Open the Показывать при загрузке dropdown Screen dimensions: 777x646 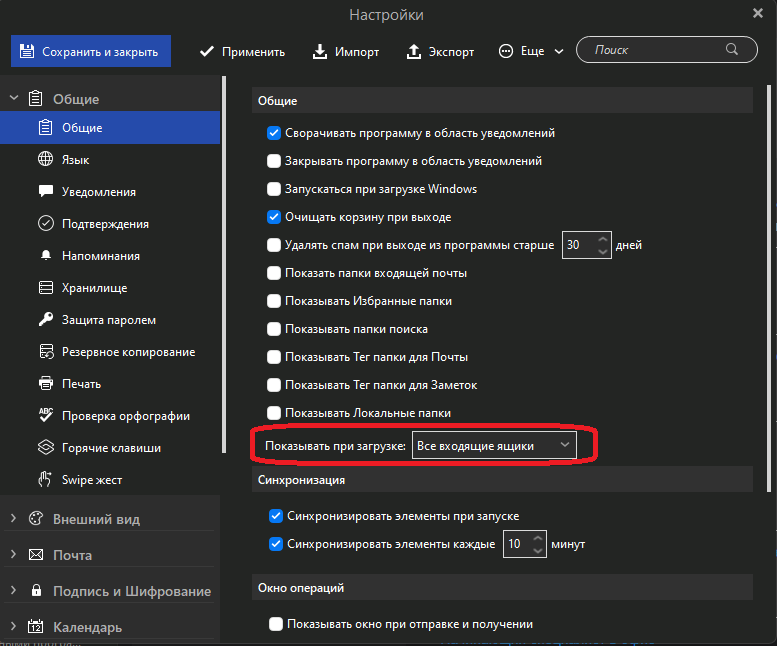pos(494,445)
